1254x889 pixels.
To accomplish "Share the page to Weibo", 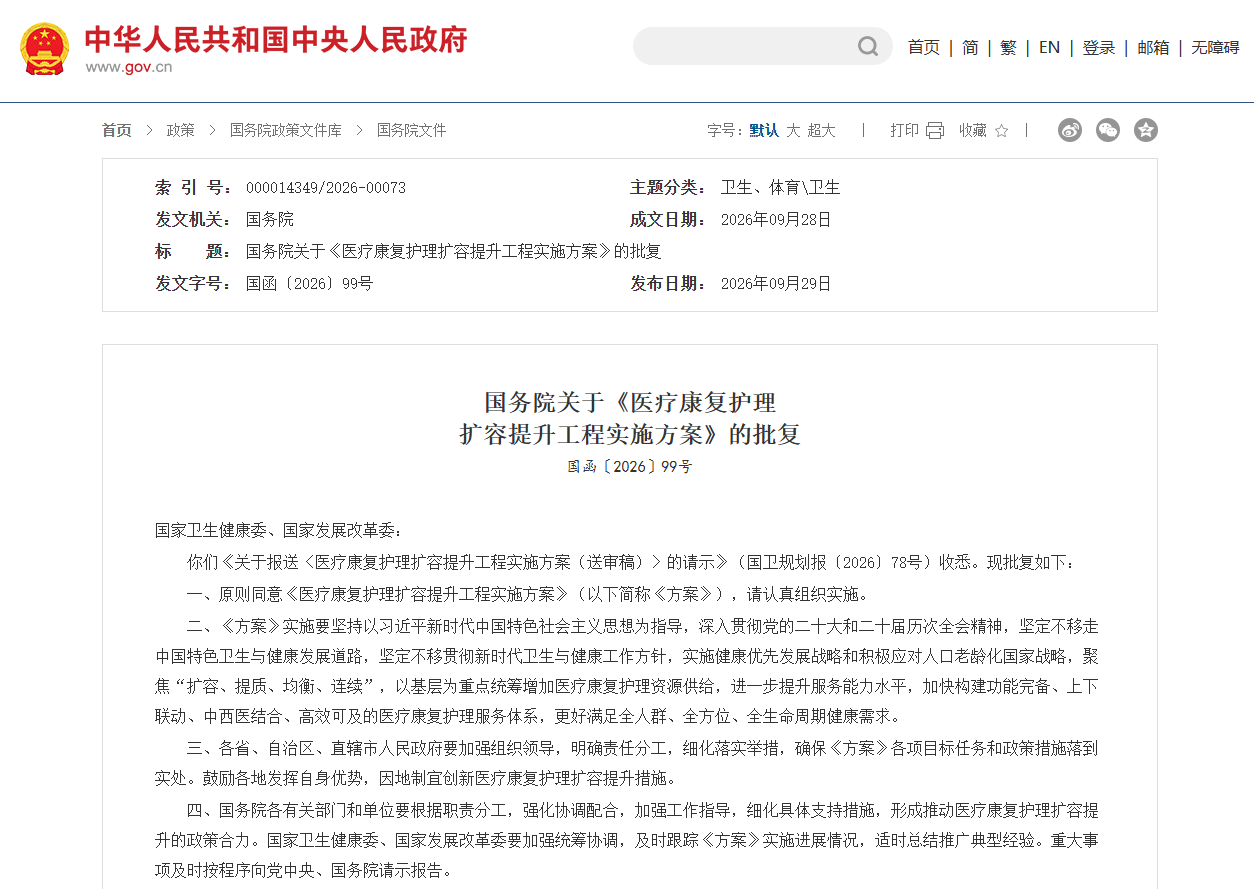I will coord(1070,130).
